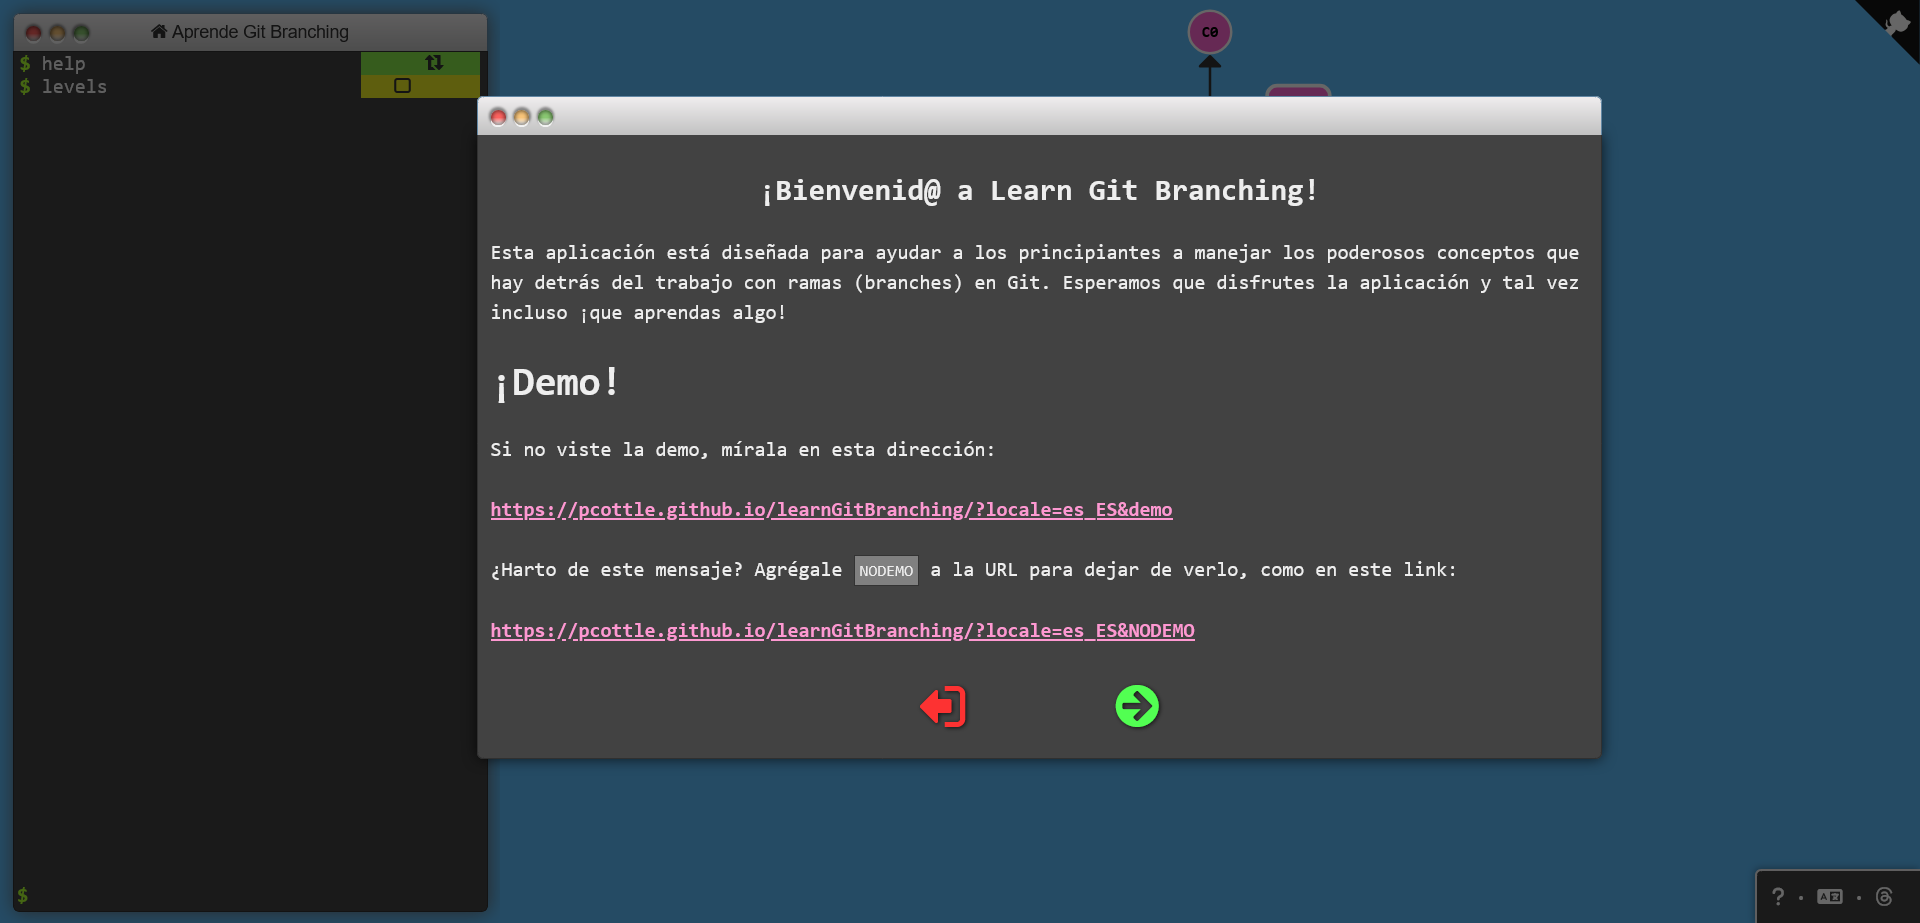
Task: Click the home icon next to Aprende Git Branching
Action: pos(158,31)
